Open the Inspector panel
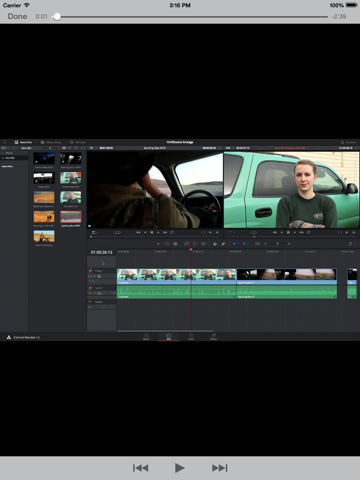Image resolution: width=360 pixels, height=480 pixels. coord(348,142)
